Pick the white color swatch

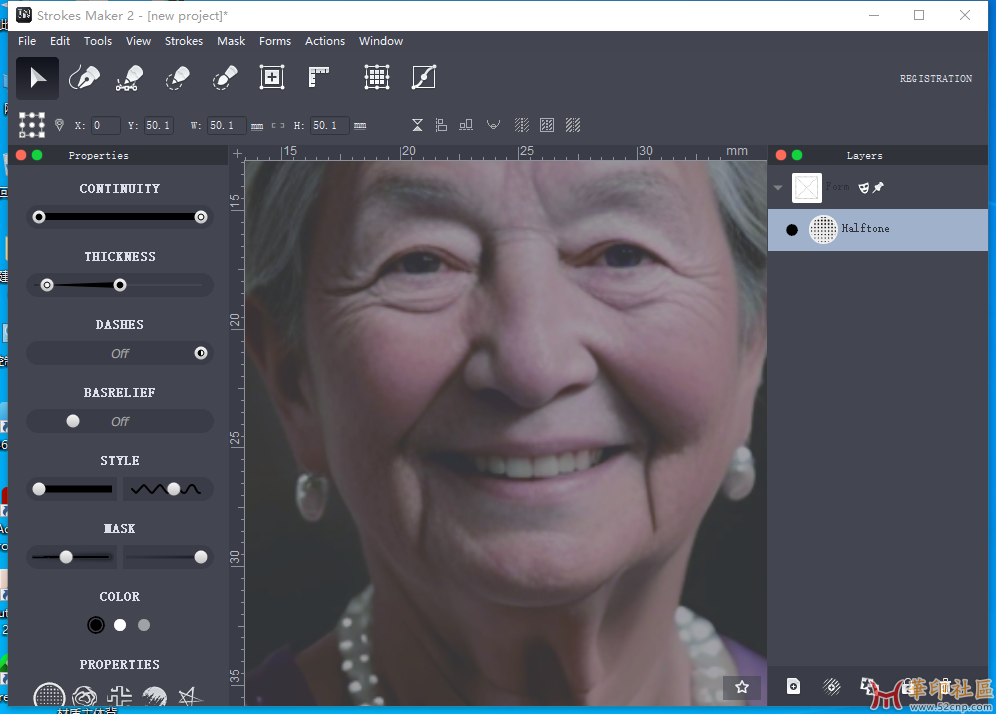(x=120, y=625)
